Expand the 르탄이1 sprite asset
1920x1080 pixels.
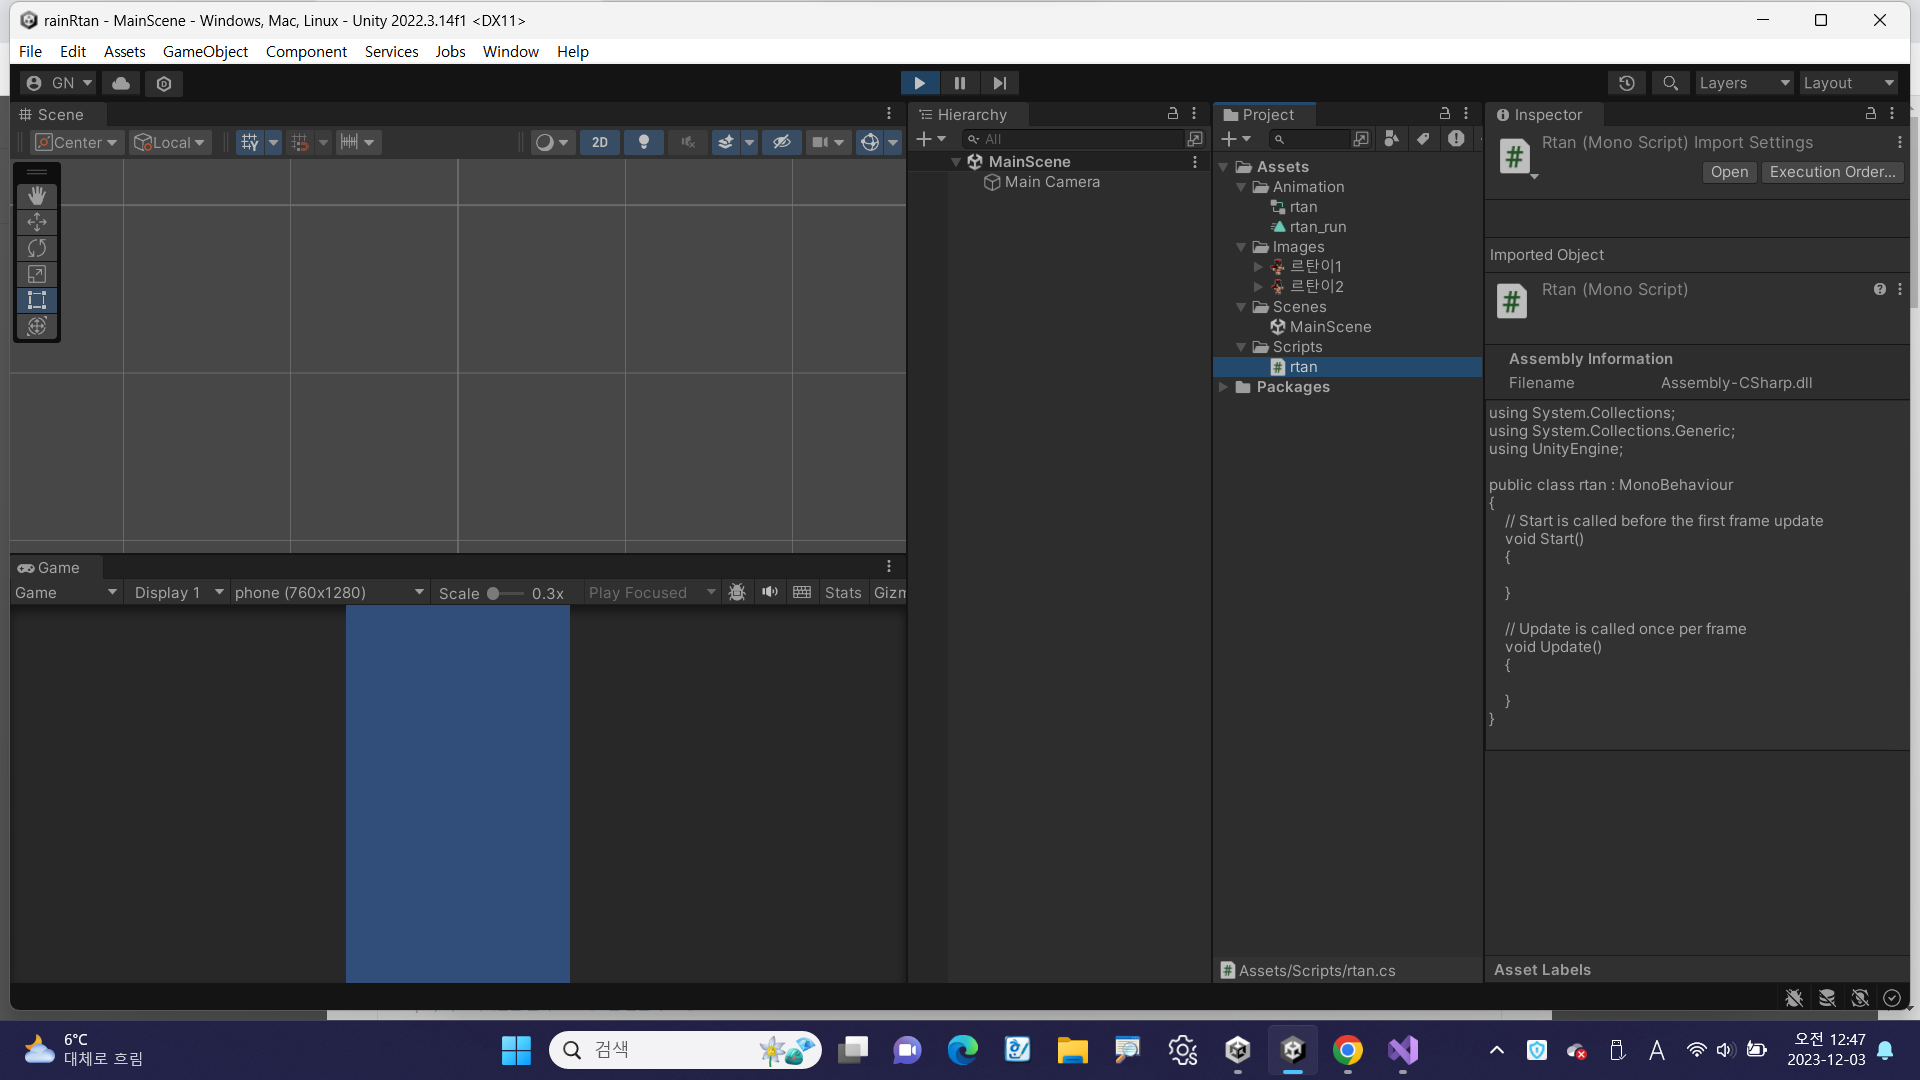coord(1258,267)
